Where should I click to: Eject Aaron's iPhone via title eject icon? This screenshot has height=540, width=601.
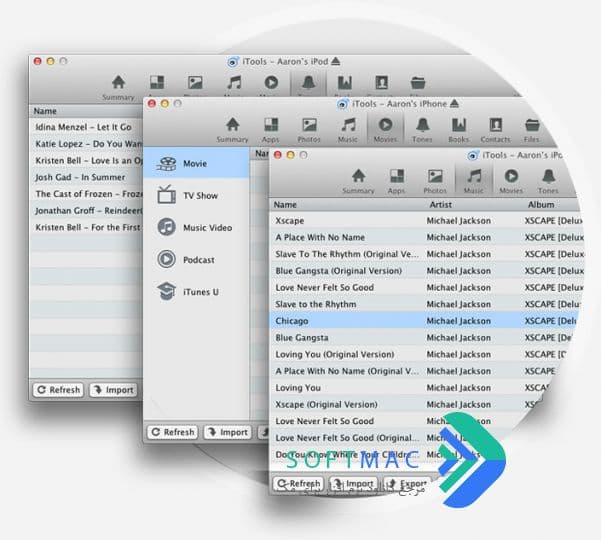click(455, 103)
